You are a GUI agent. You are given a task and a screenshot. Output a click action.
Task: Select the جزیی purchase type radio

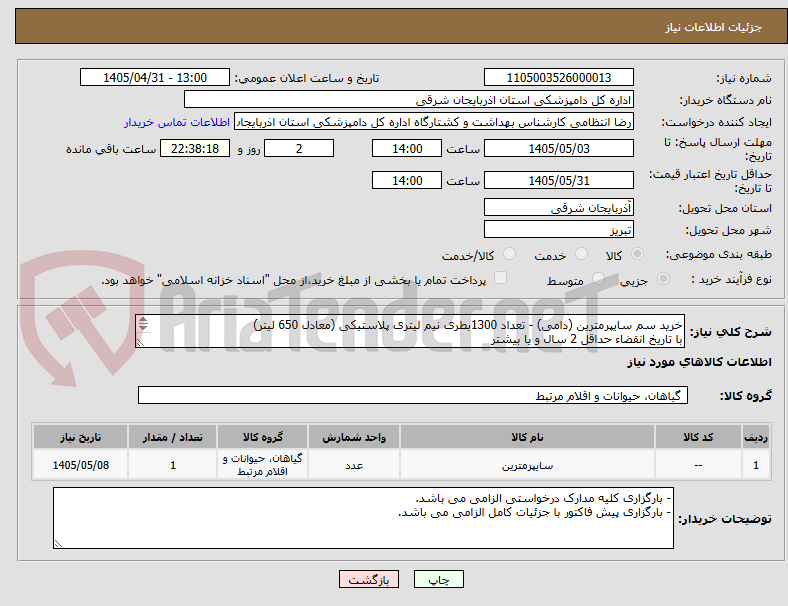pos(663,279)
